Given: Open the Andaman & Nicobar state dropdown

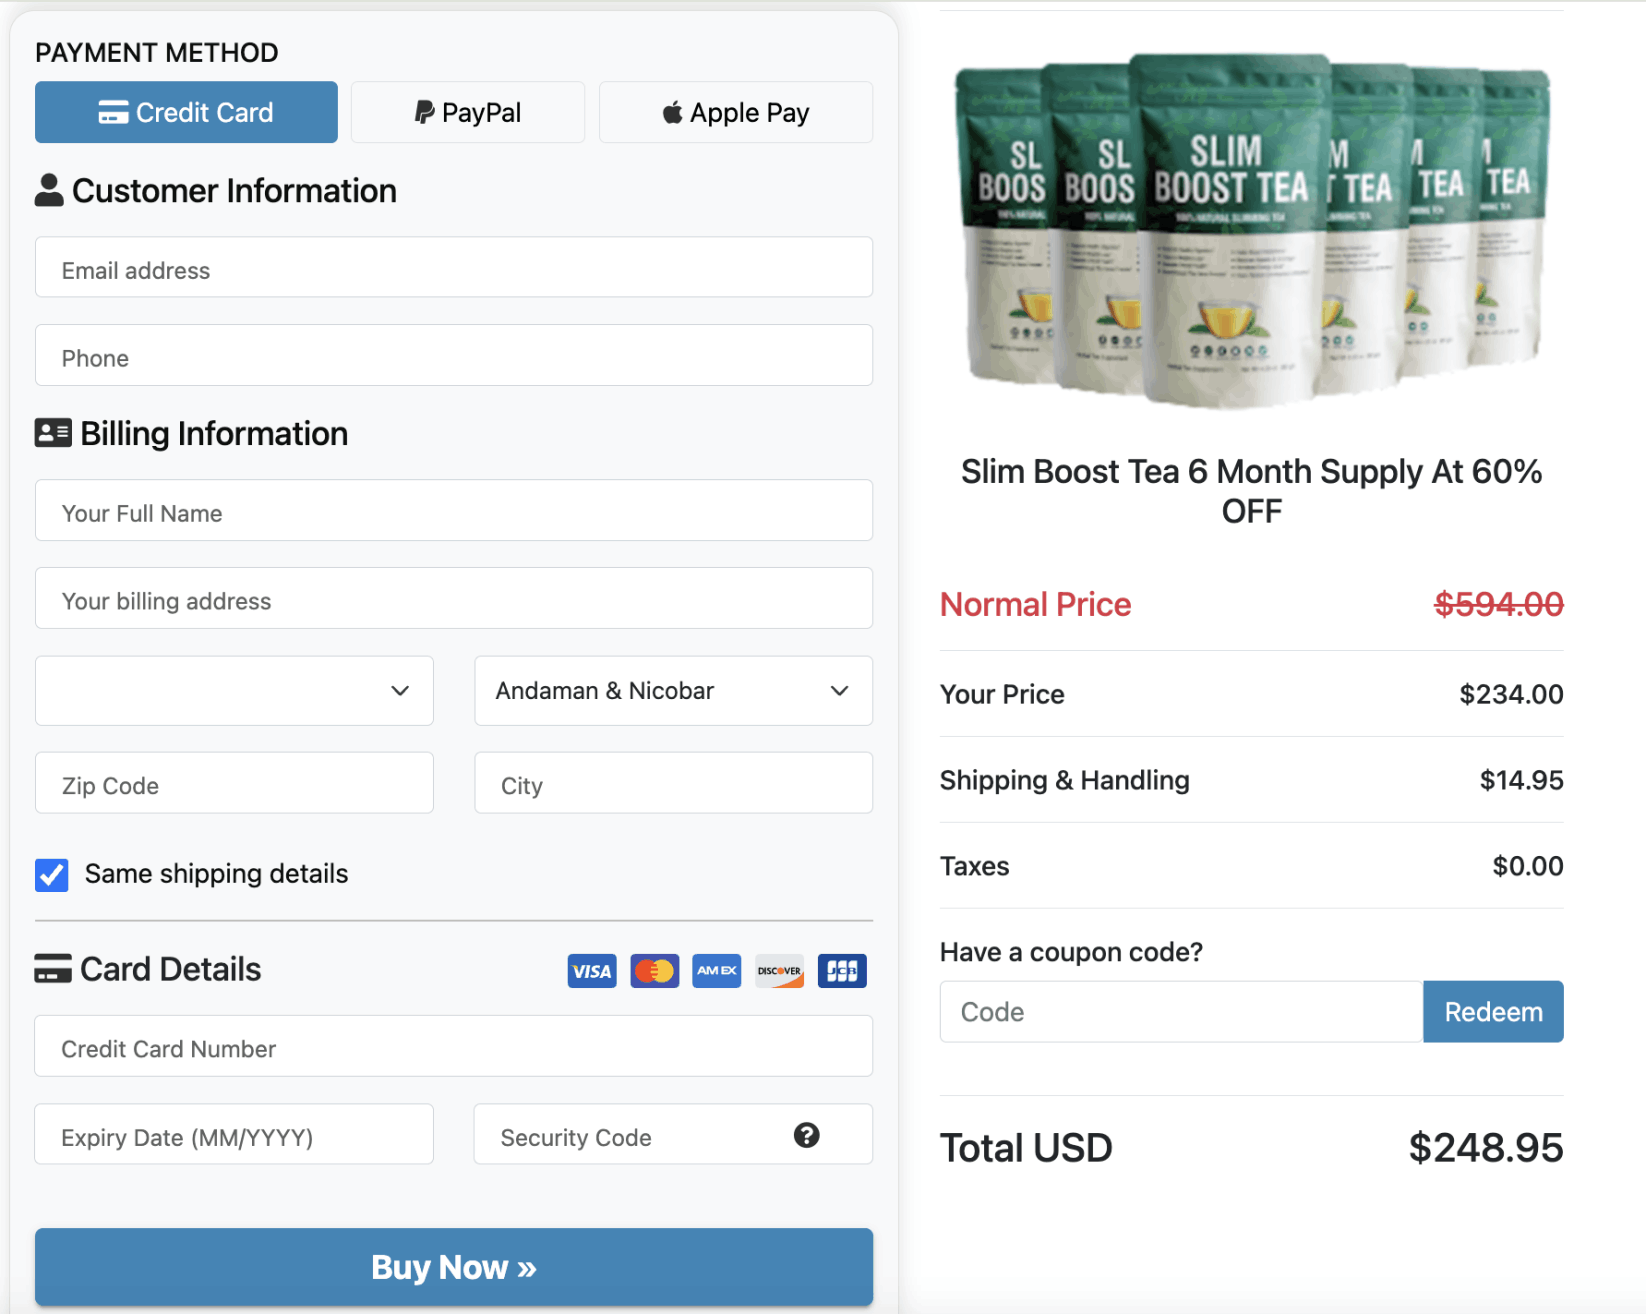Looking at the screenshot, I should click(672, 690).
